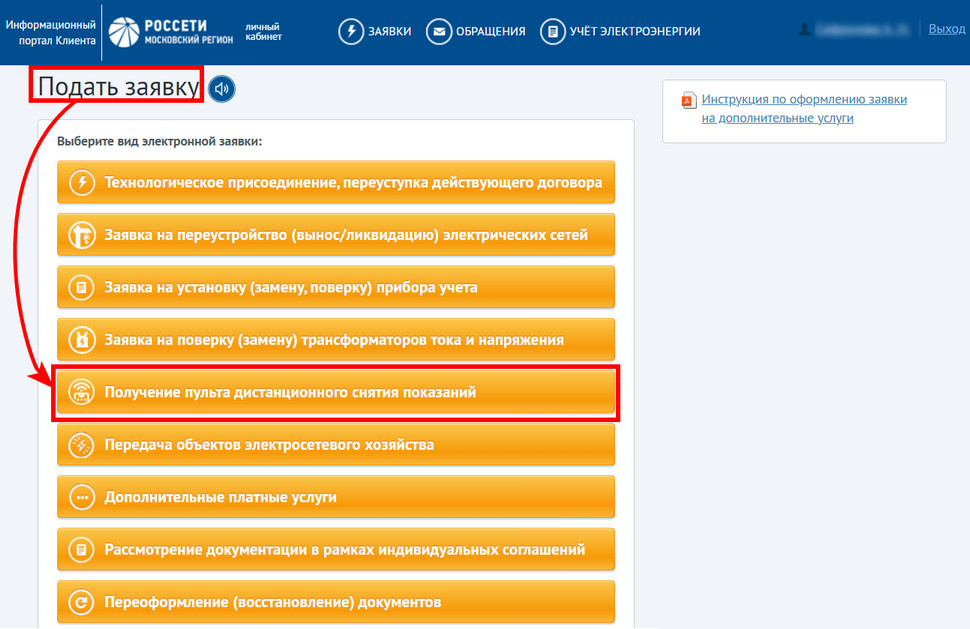
Task: Play audio with the speaker icon
Action: click(x=221, y=89)
